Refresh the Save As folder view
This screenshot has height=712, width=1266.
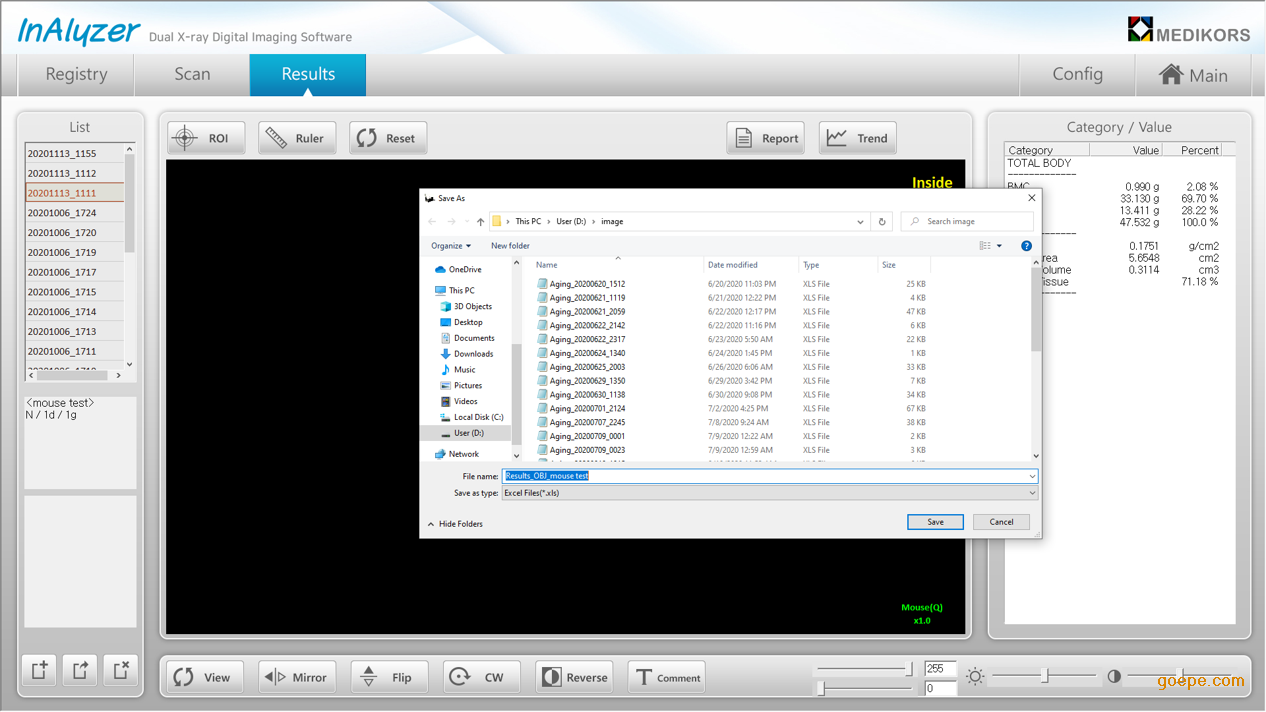pyautogui.click(x=882, y=222)
